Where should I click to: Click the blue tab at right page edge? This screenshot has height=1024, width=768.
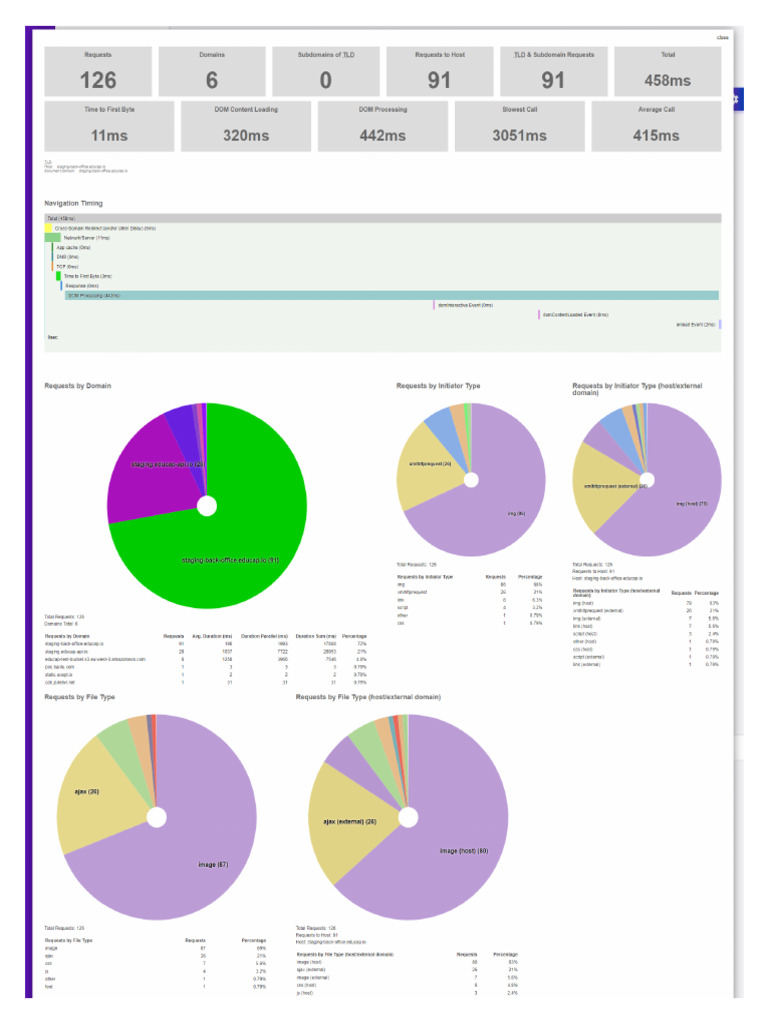738,99
